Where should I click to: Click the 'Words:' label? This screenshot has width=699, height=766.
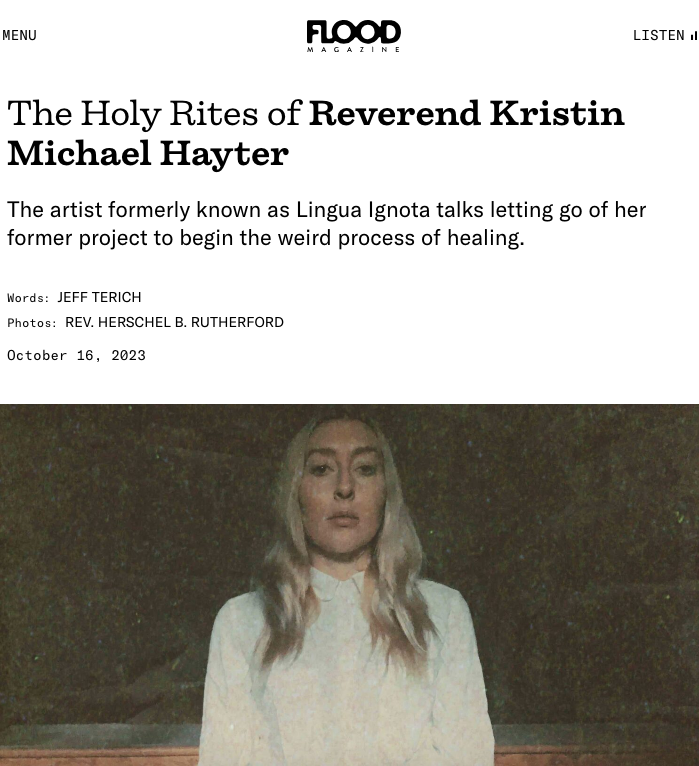28,298
